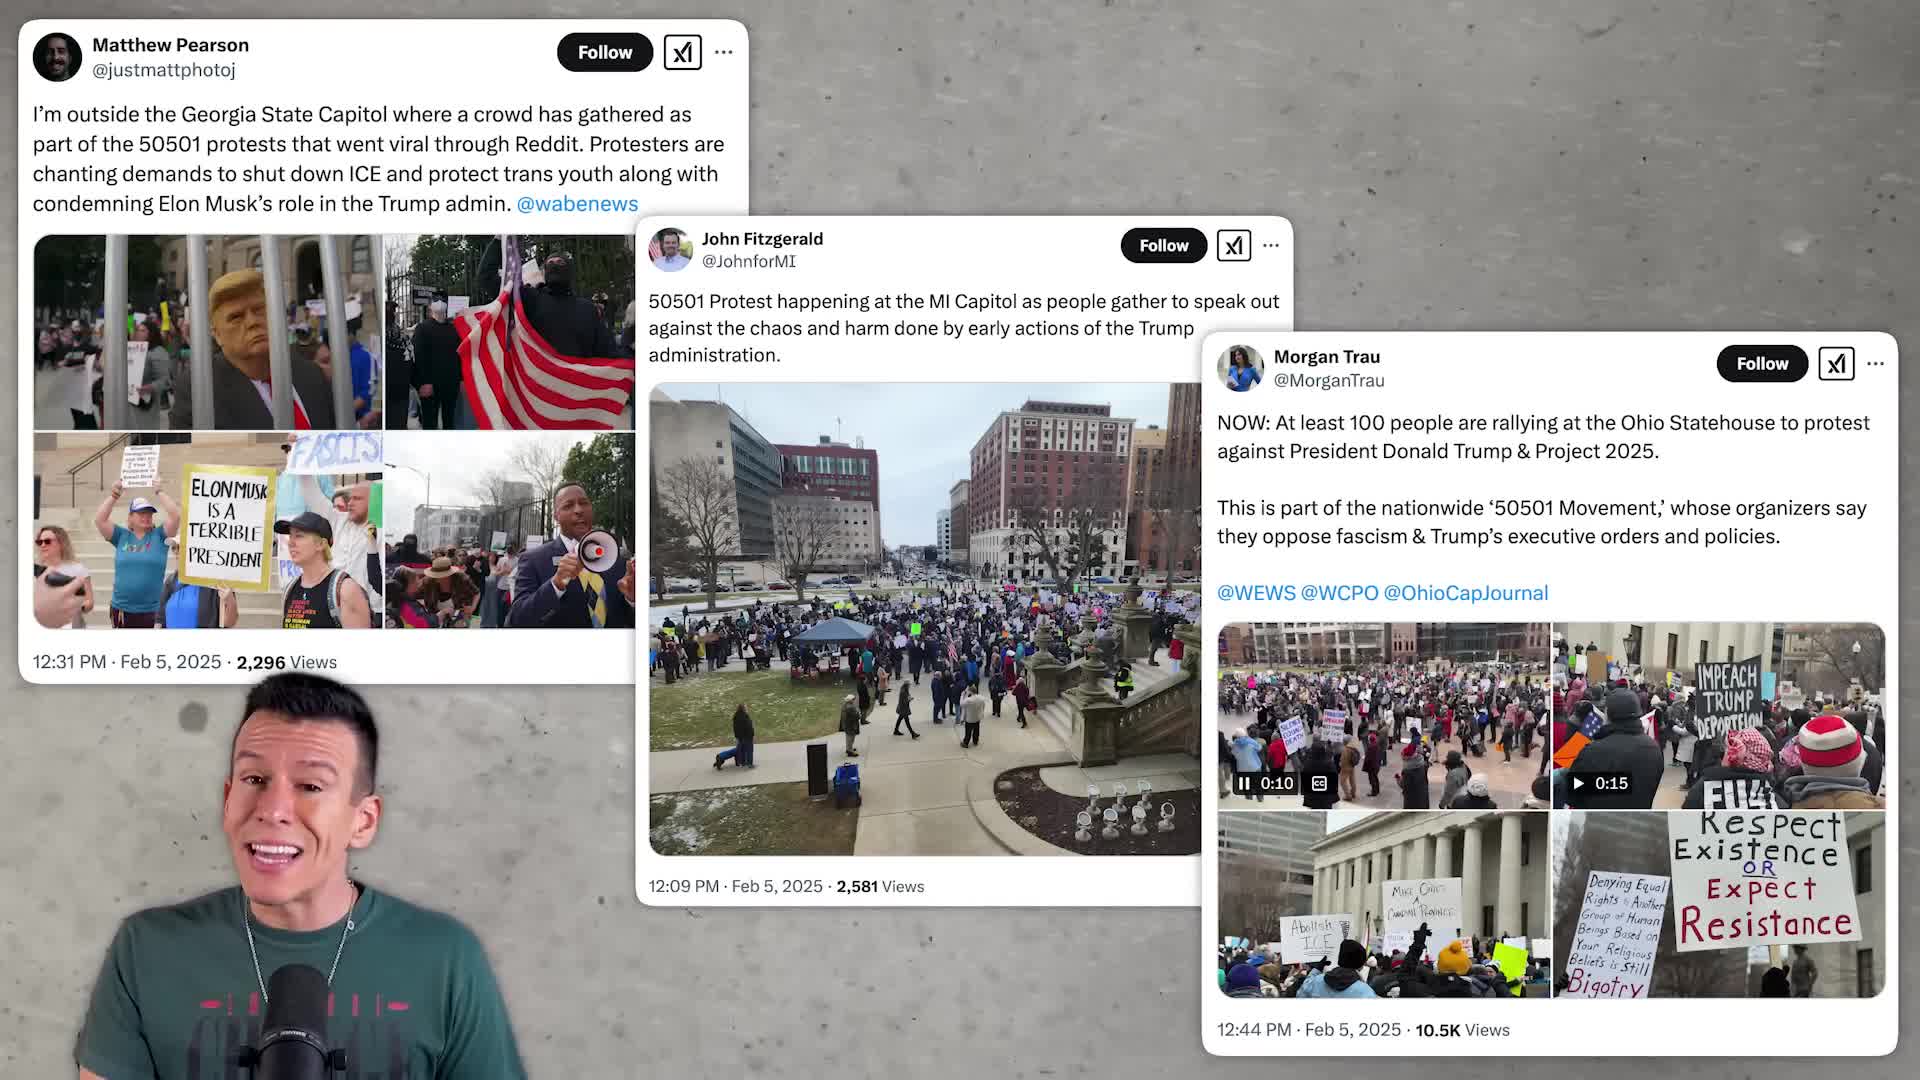Open more options menu on Morgan Trau's tweet
The width and height of the screenshot is (1920, 1080).
(x=1876, y=364)
